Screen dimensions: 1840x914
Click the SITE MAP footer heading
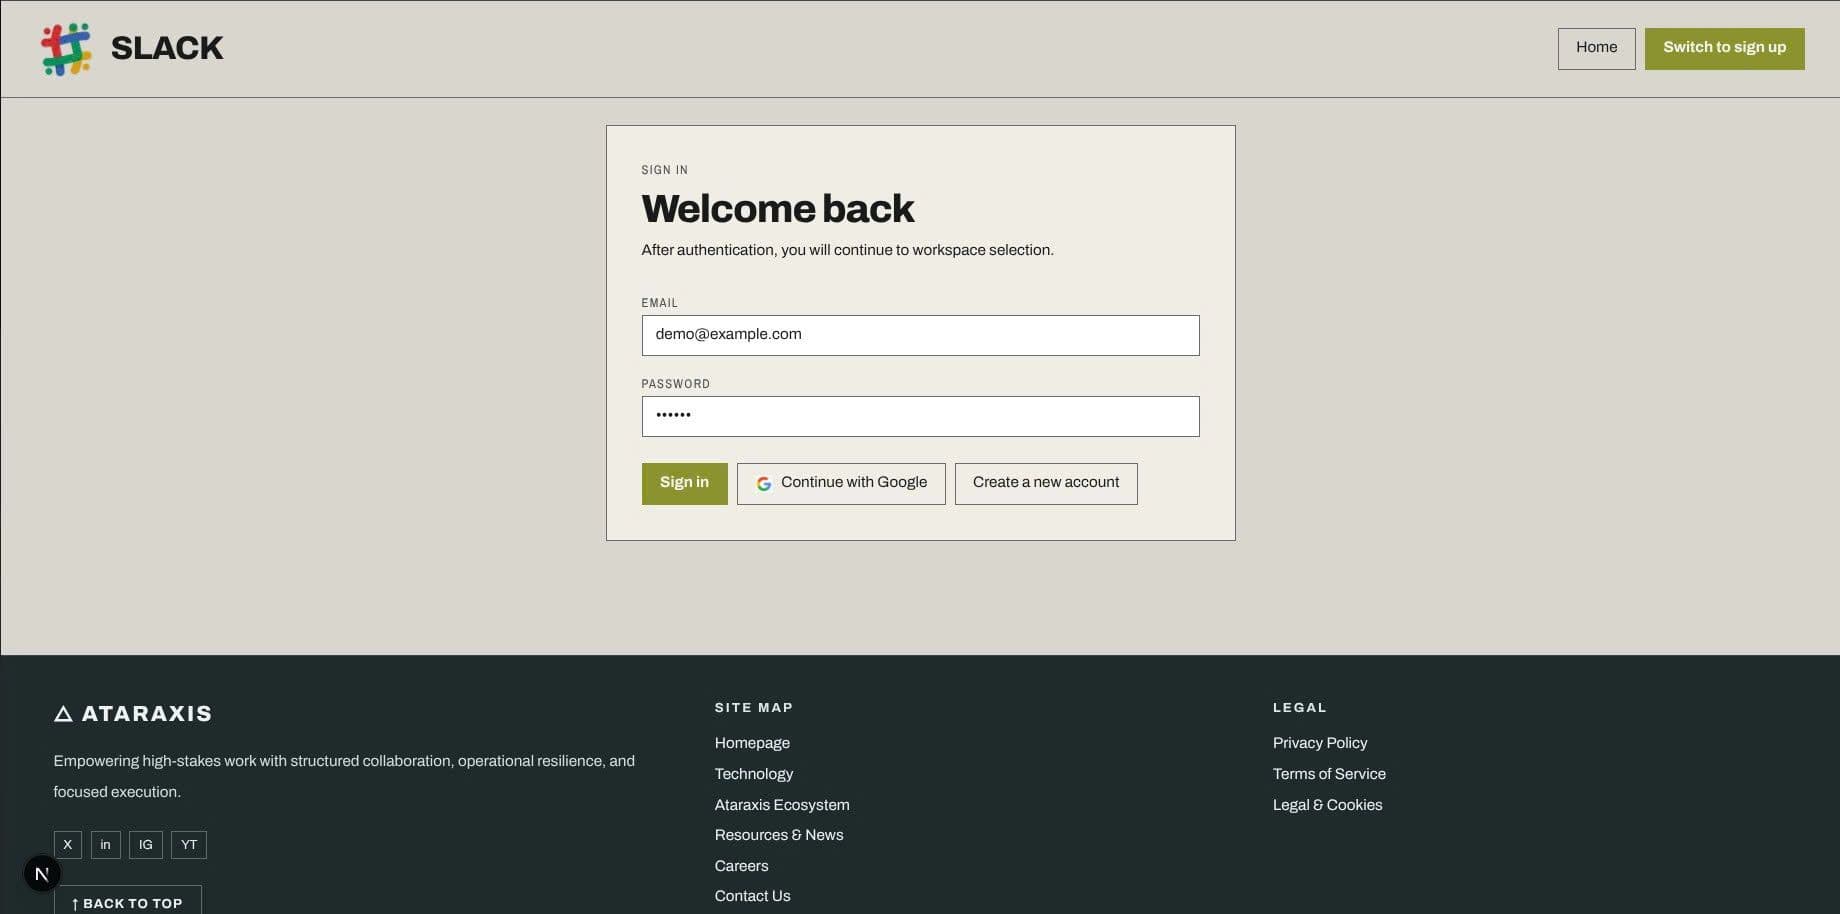coord(754,708)
